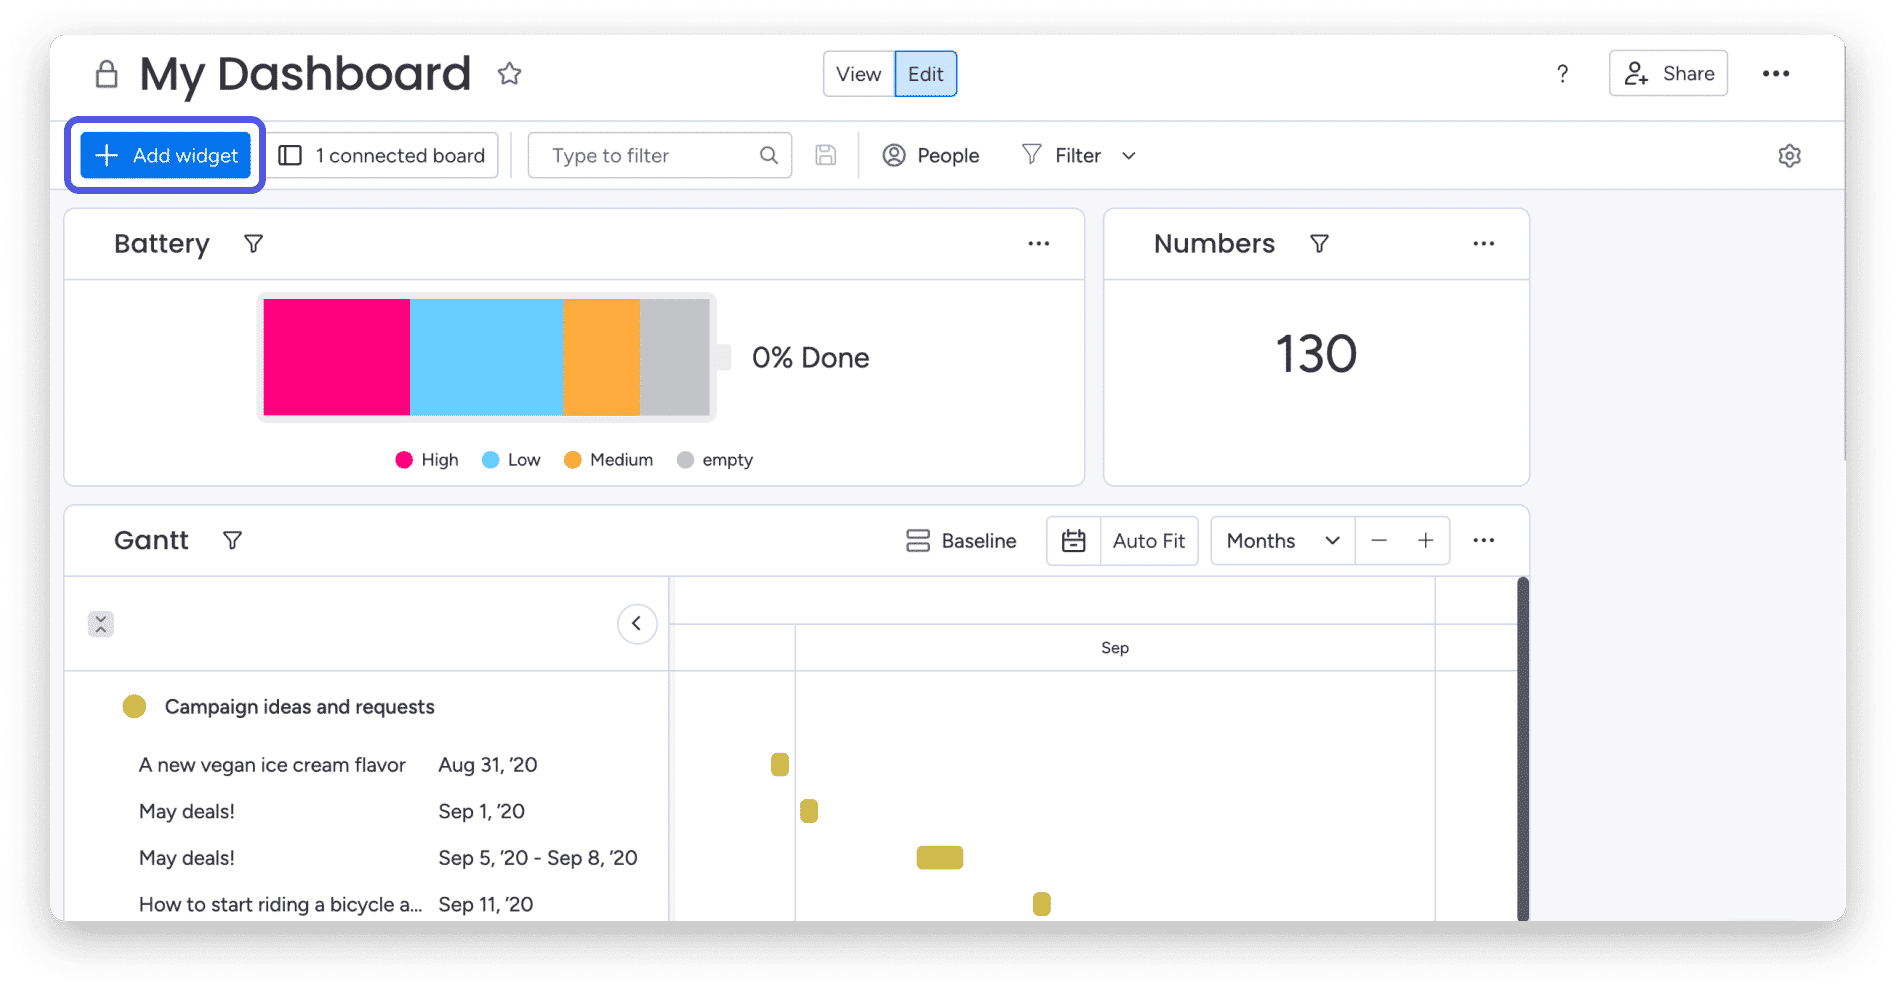Open Battery widget three-dot menu
The width and height of the screenshot is (1896, 986).
tap(1039, 244)
